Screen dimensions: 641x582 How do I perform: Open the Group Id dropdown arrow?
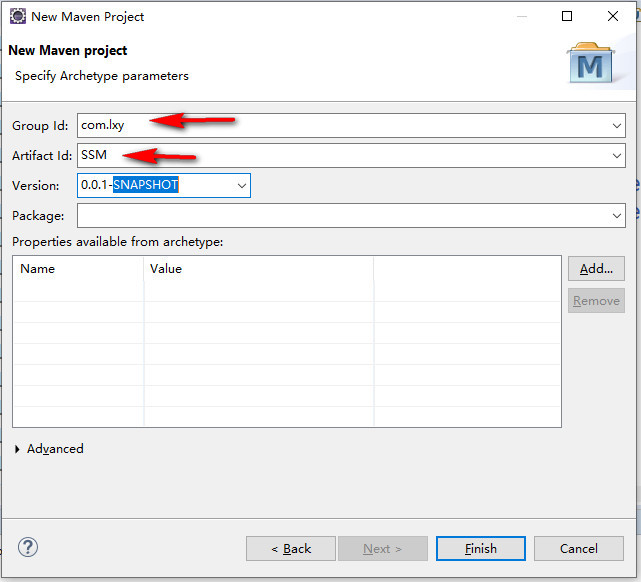coord(616,126)
